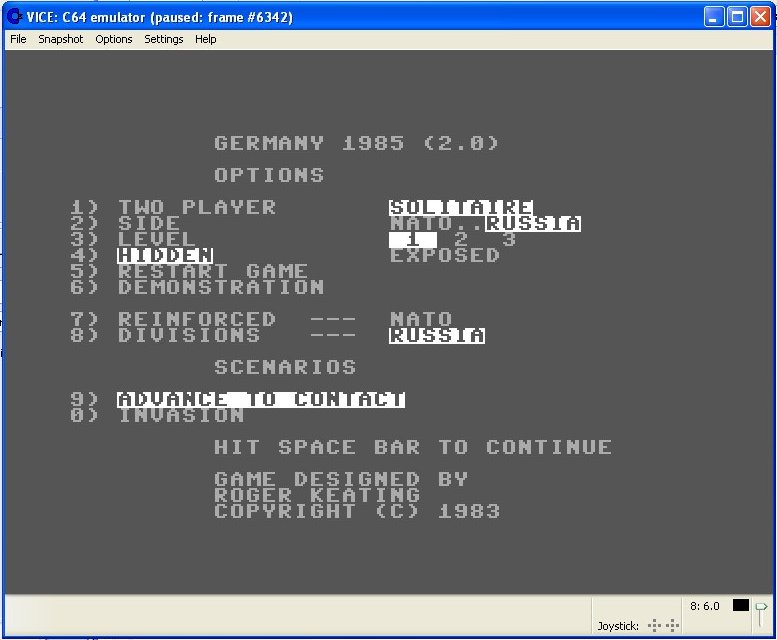Click the first joystick indicator icon
The height and width of the screenshot is (640, 777).
654,626
